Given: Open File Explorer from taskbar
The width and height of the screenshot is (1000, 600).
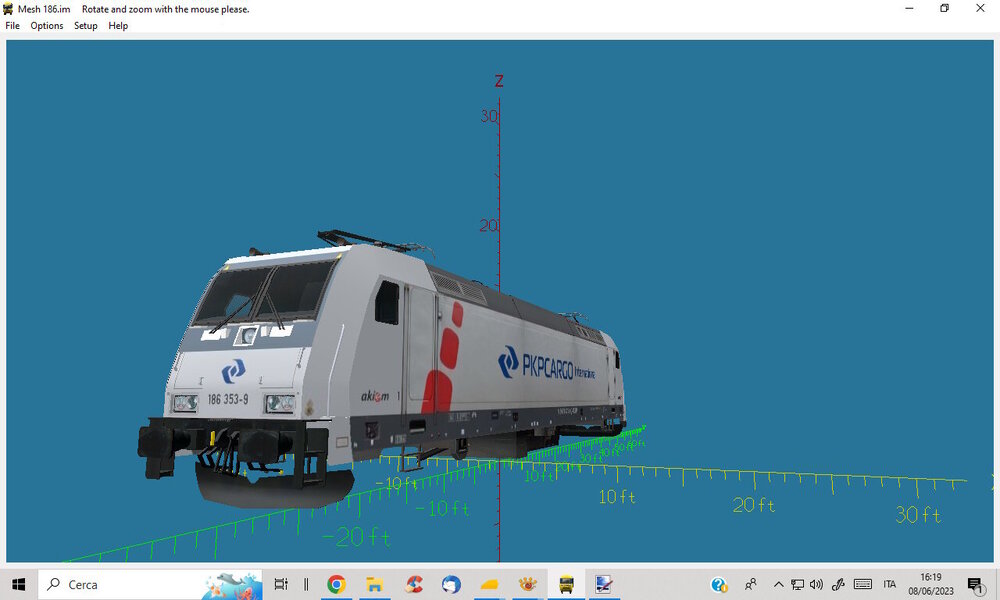Looking at the screenshot, I should (x=374, y=584).
